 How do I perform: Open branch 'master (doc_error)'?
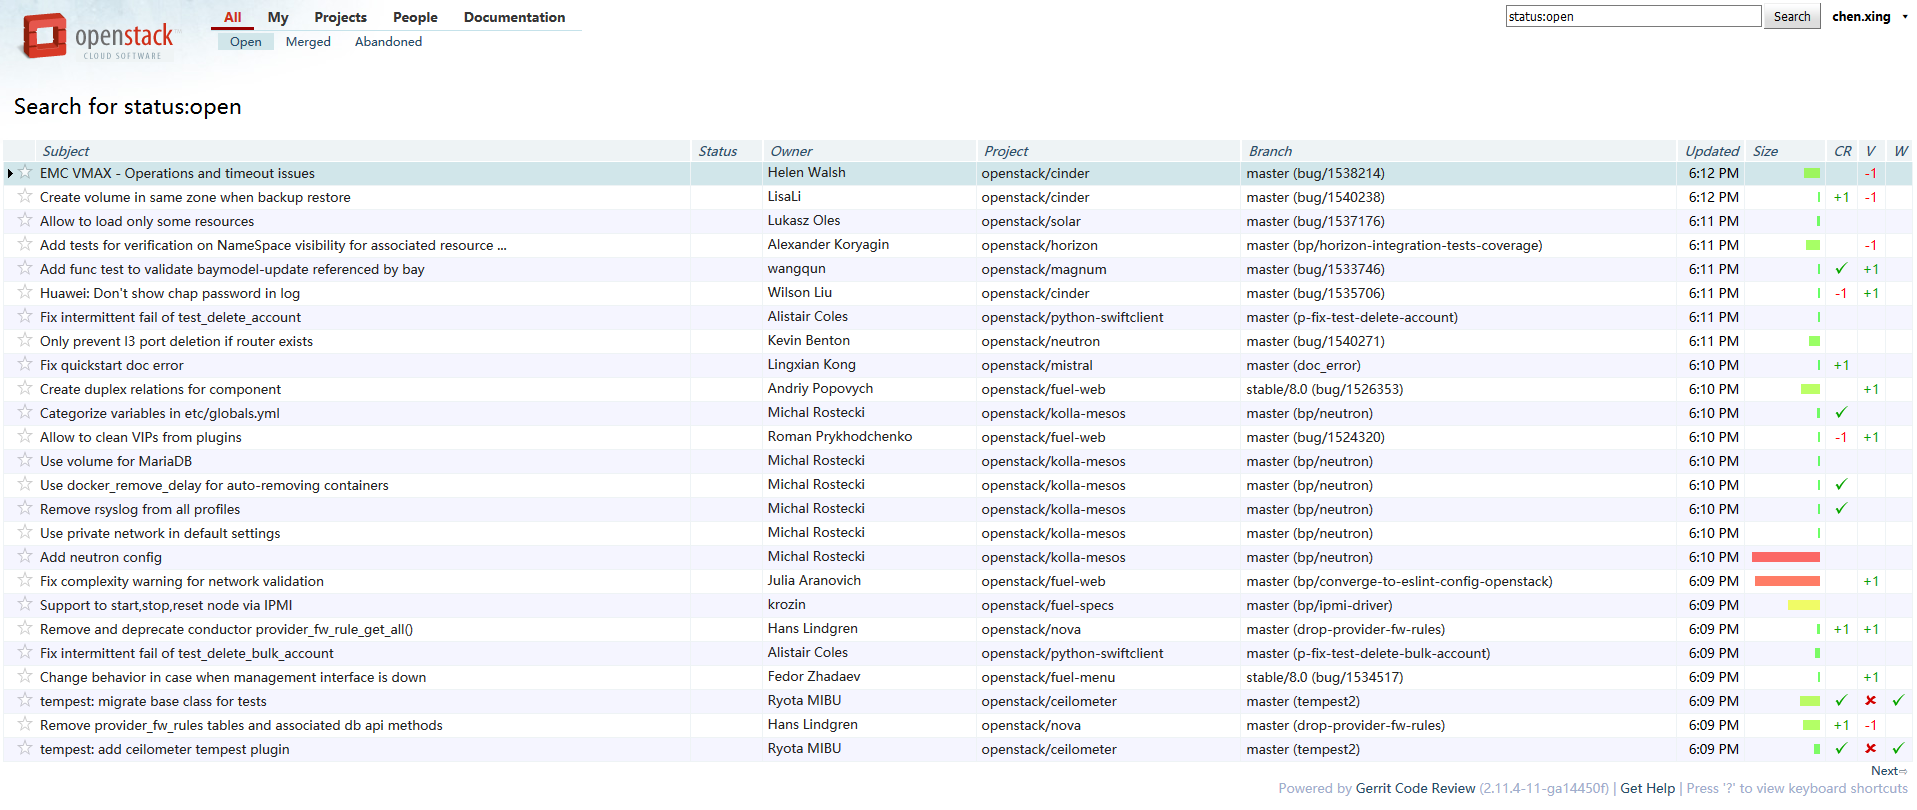click(x=1303, y=365)
